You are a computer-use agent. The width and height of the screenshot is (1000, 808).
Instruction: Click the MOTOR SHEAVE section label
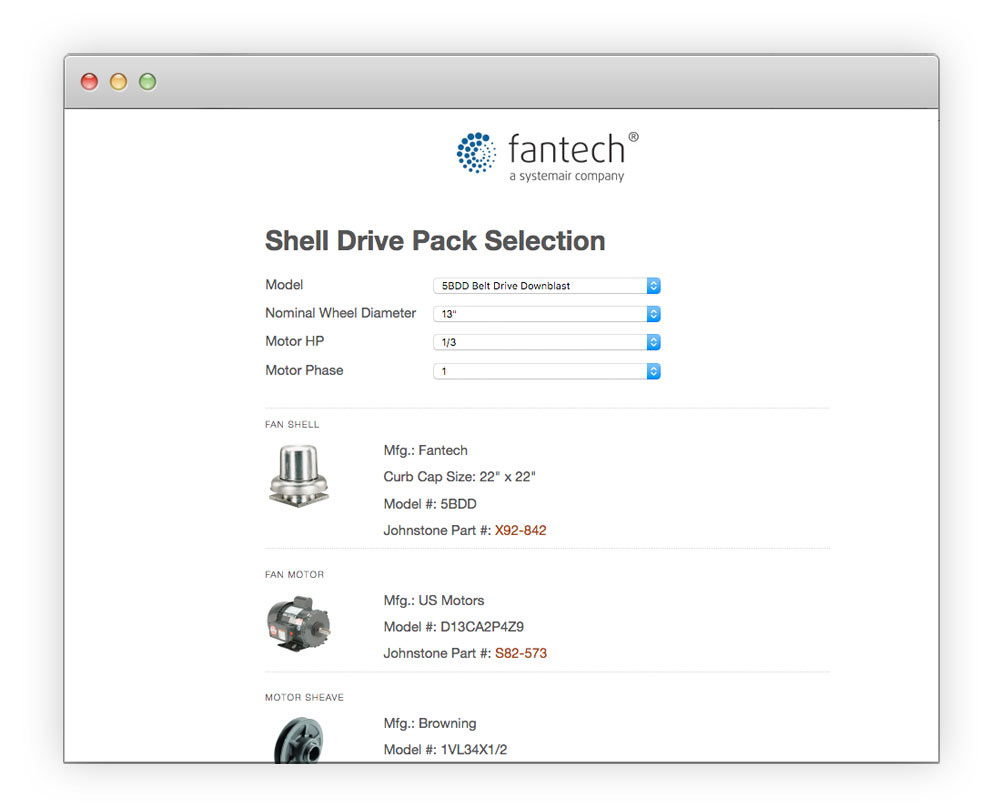pyautogui.click(x=304, y=698)
